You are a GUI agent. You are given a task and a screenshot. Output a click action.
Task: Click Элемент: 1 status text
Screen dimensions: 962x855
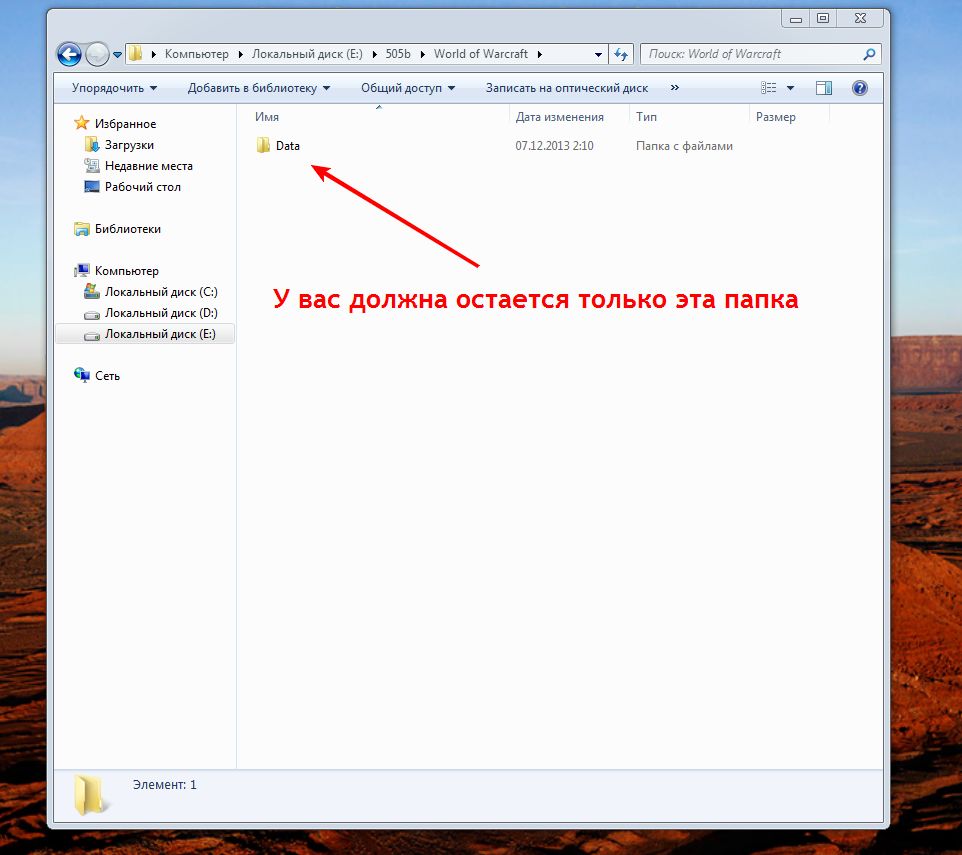164,784
